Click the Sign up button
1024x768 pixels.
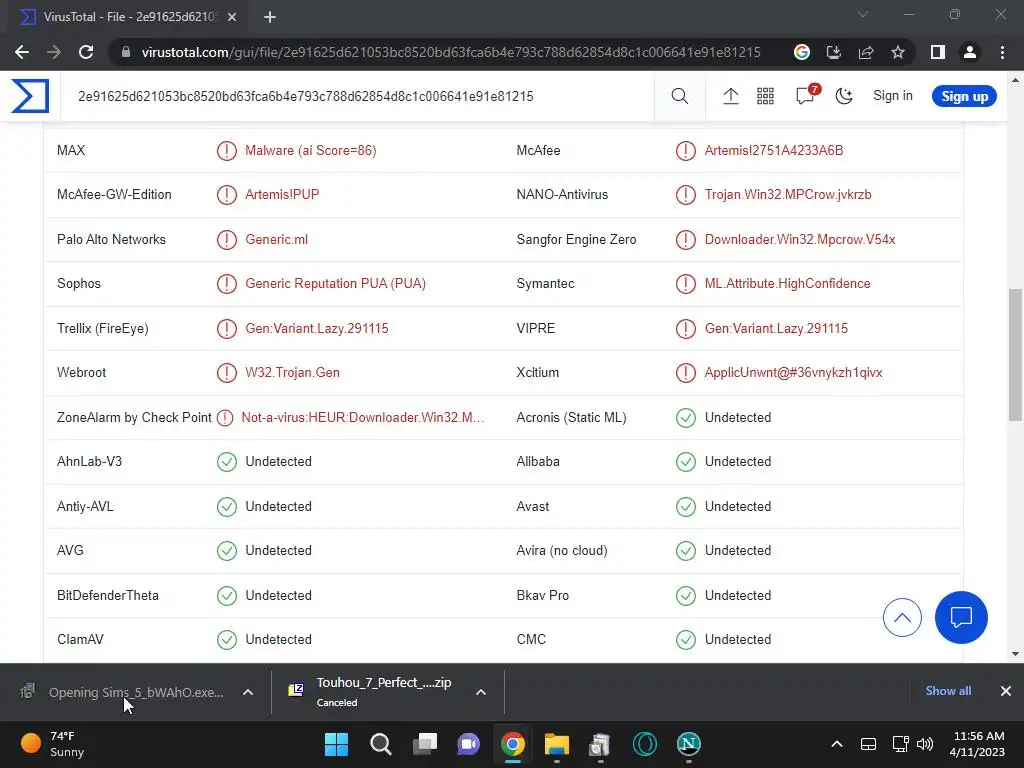coord(964,96)
